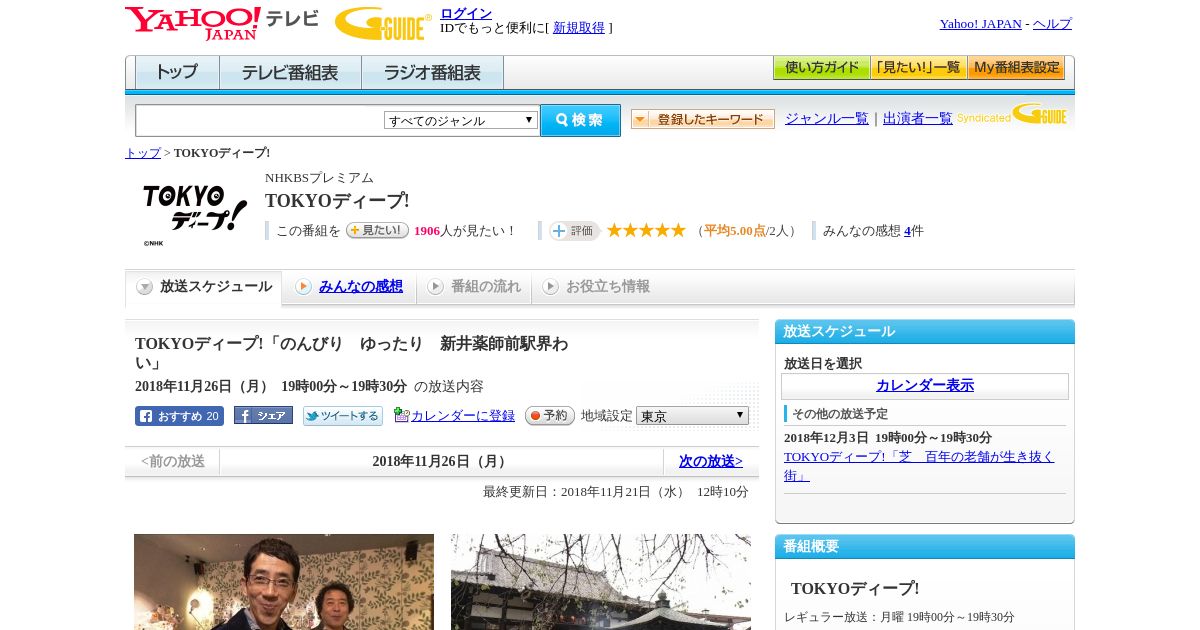Open the 「見たい!」一覧 button
1200x630 pixels.
point(918,68)
